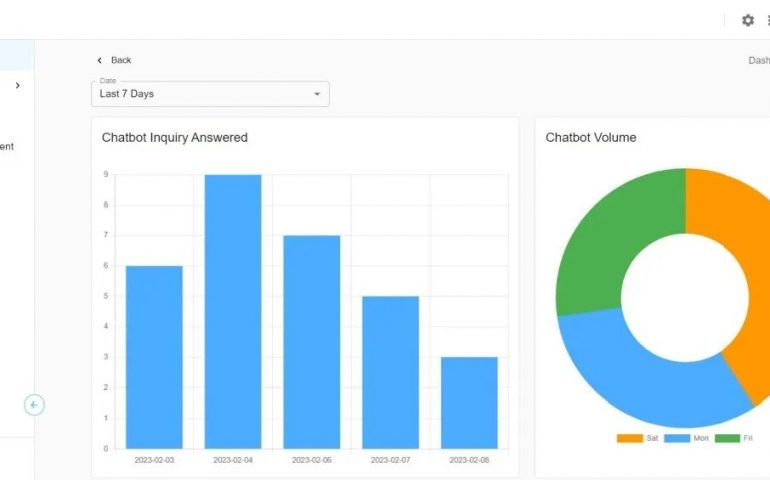Select the highlighted top sidebar menu item
This screenshot has height=480, width=770.
coord(16,55)
